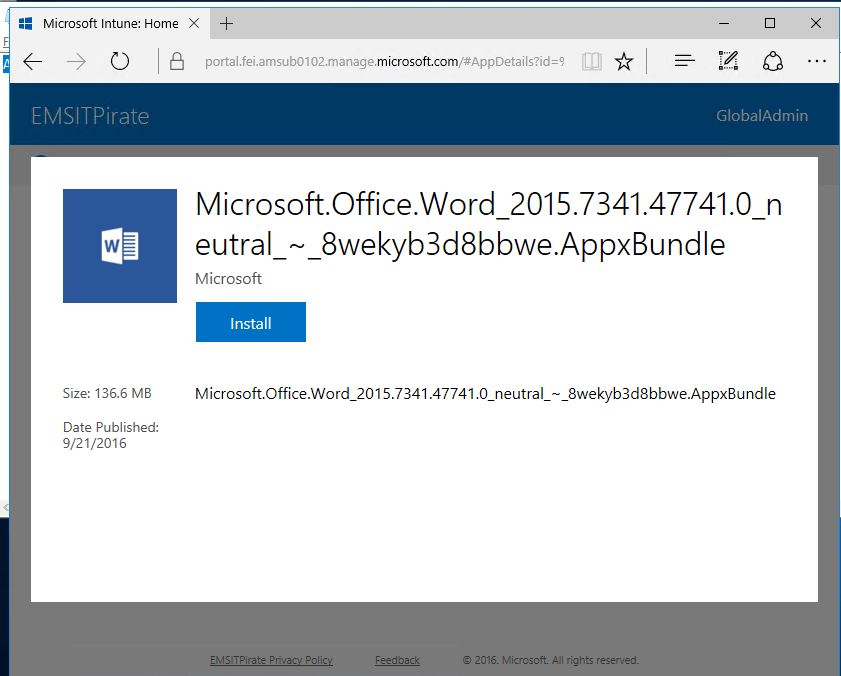Click the padlock site security icon
Viewport: 841px width, 676px height.
click(x=177, y=62)
